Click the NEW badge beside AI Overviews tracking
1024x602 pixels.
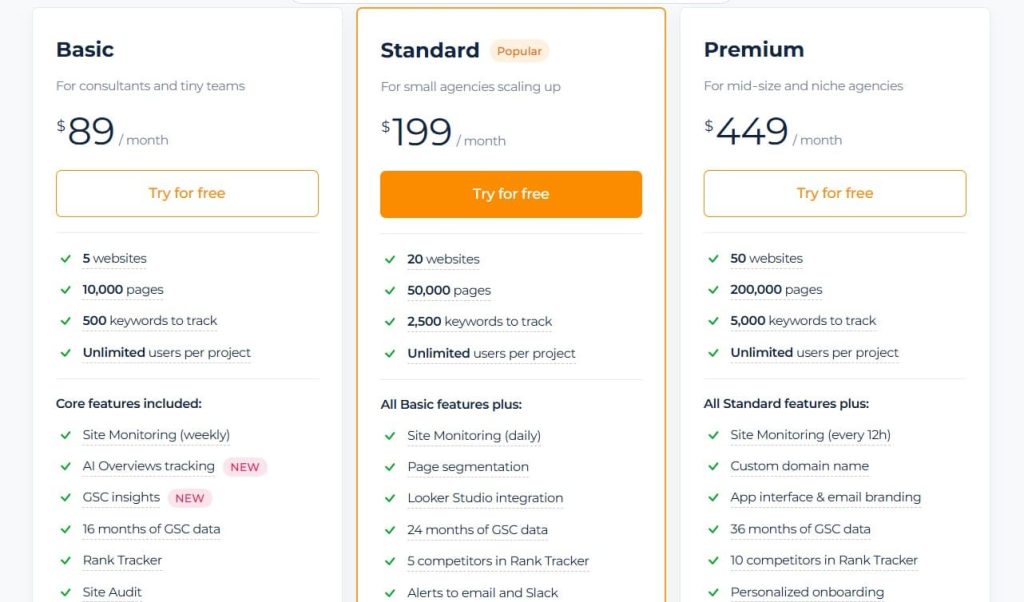tap(245, 467)
